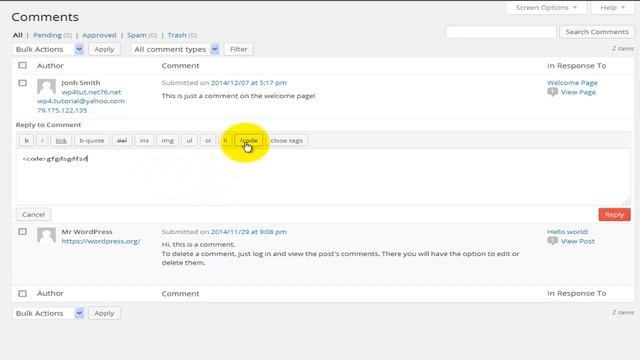The width and height of the screenshot is (640, 360).
Task: Click Jonh Smith's avatar image
Action: (46, 87)
